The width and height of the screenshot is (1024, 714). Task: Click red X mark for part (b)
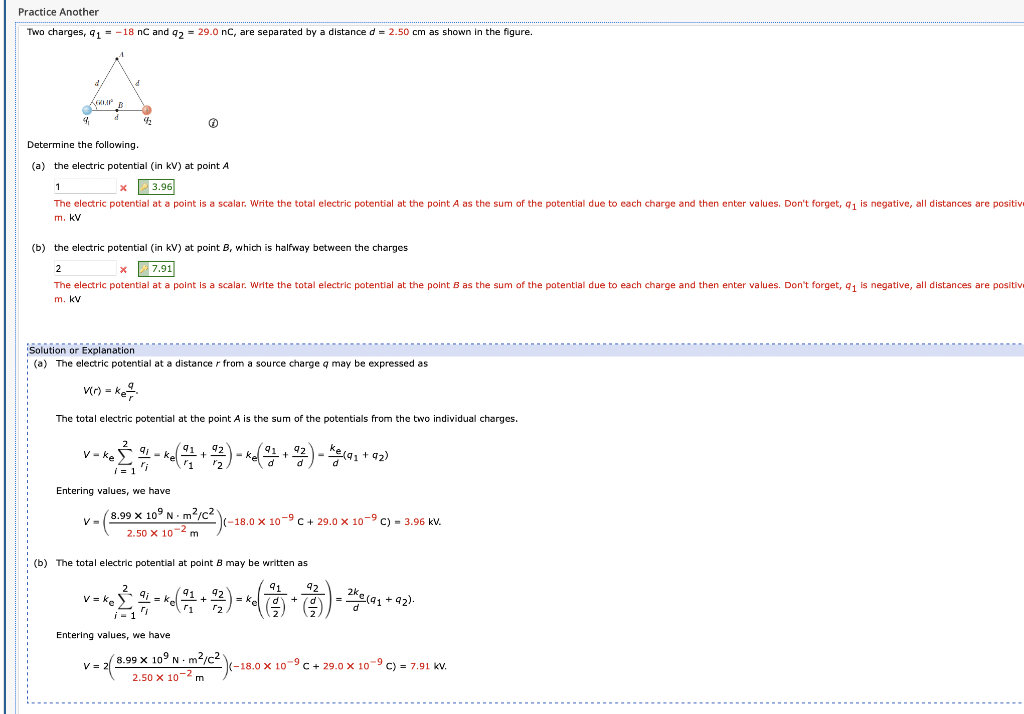click(x=123, y=269)
